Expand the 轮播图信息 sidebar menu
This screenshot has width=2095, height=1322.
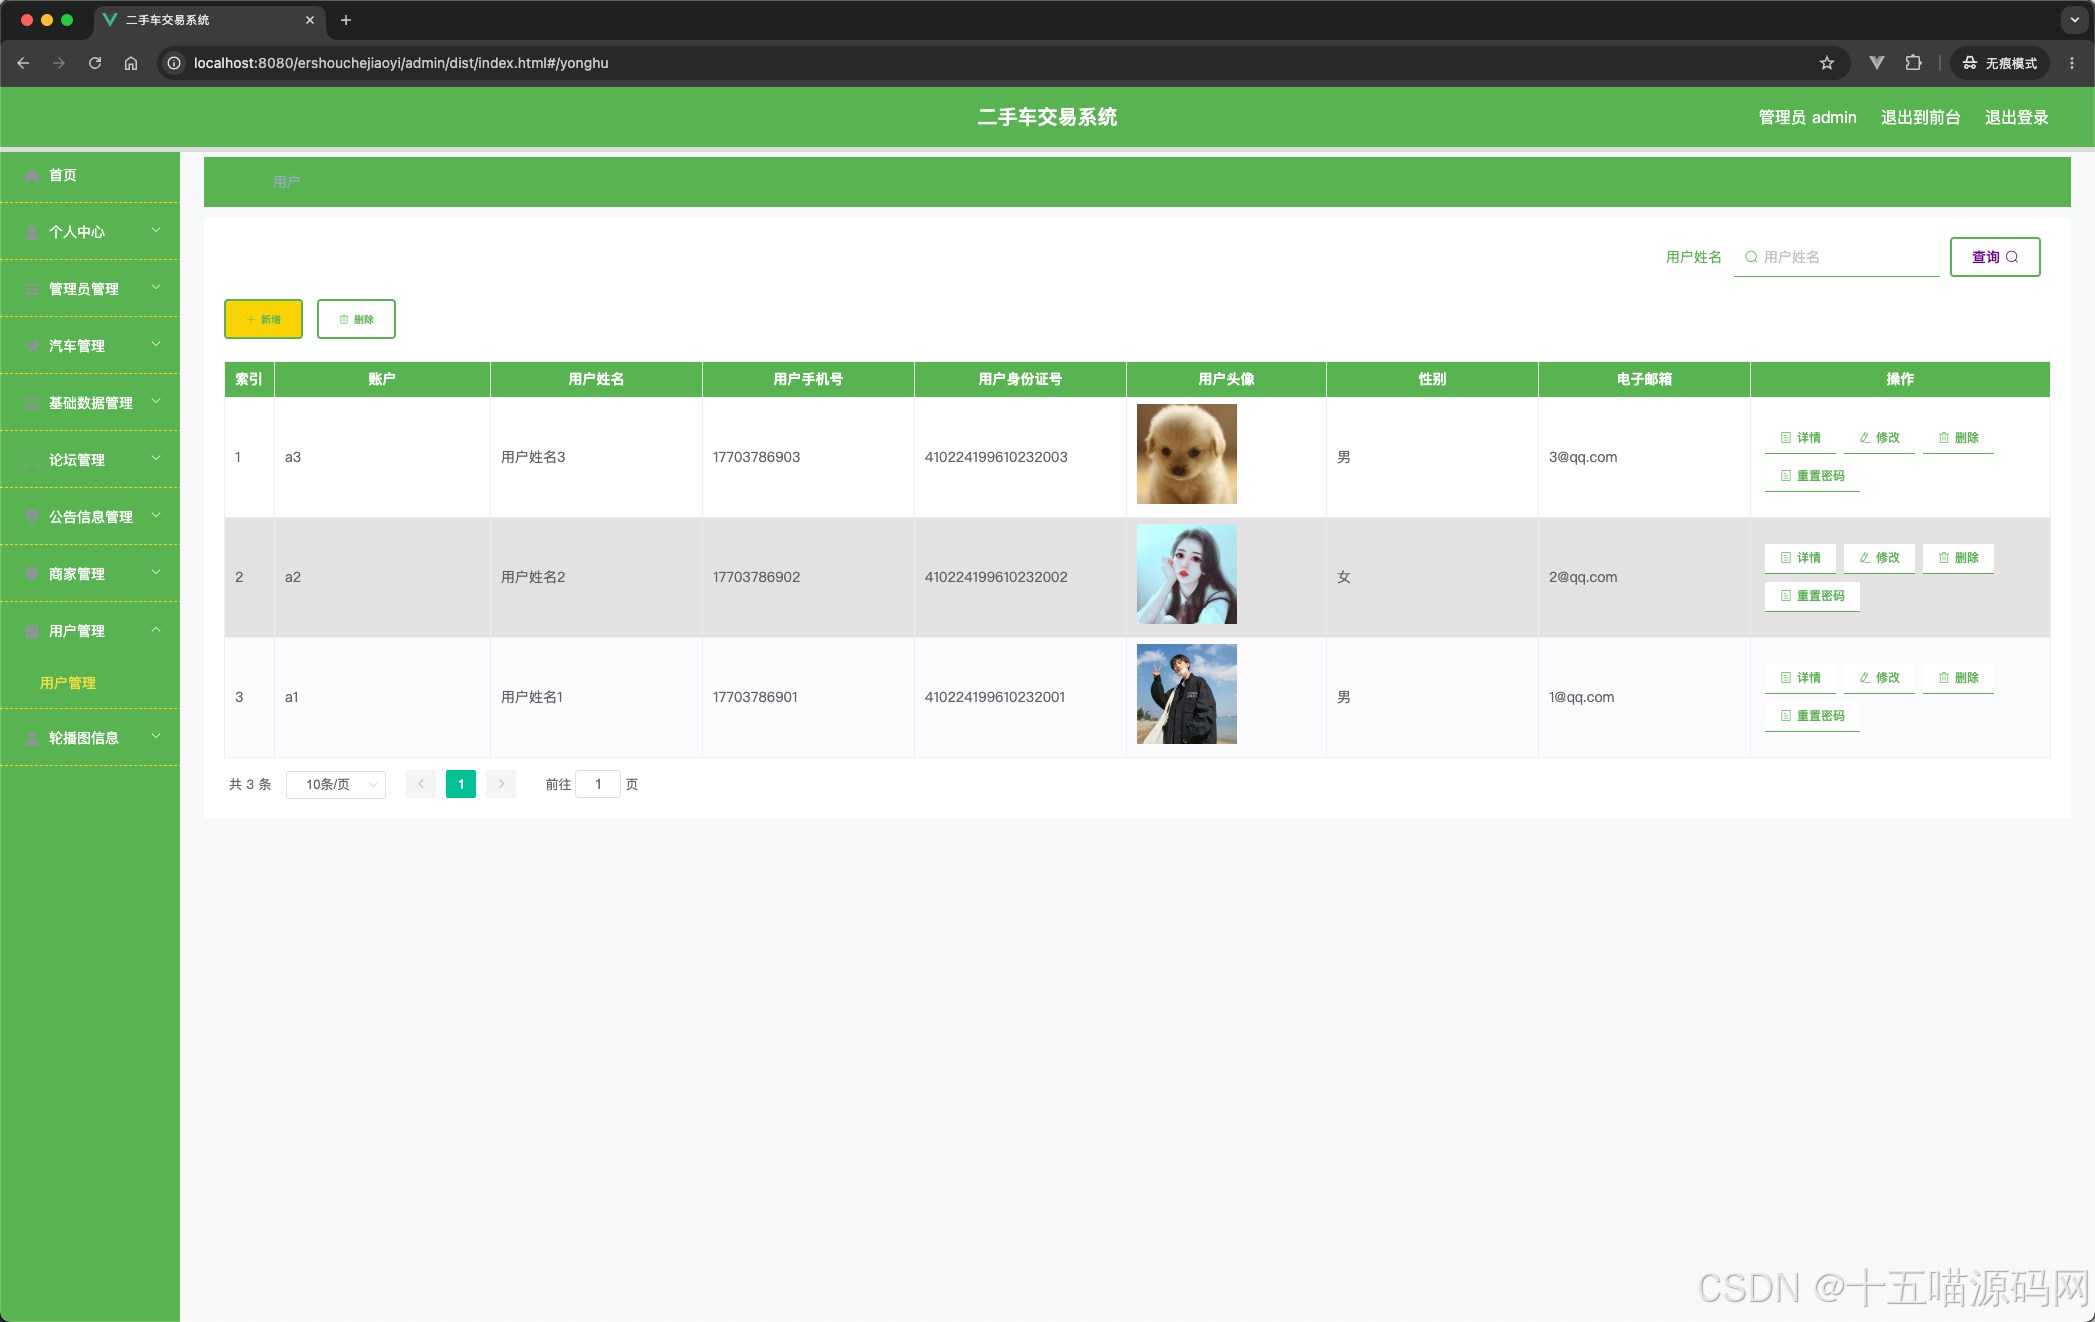coord(90,738)
